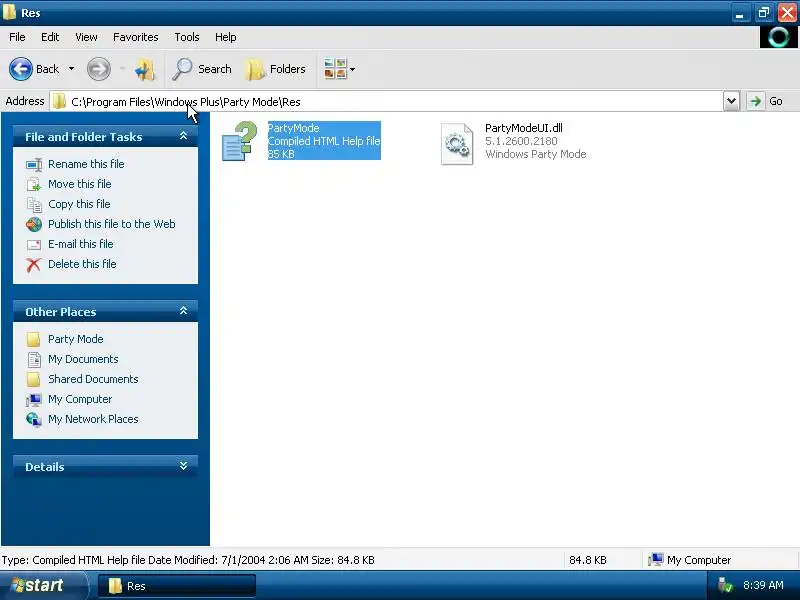The image size is (800, 600).
Task: Click the envelope e-mail task icon
Action: pyautogui.click(x=34, y=244)
